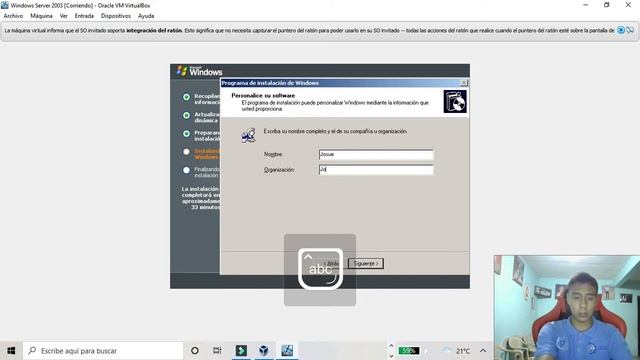Screen dimensions: 640x360
Task: Open the VirtualBox cube icon on taskbar
Action: point(264,351)
